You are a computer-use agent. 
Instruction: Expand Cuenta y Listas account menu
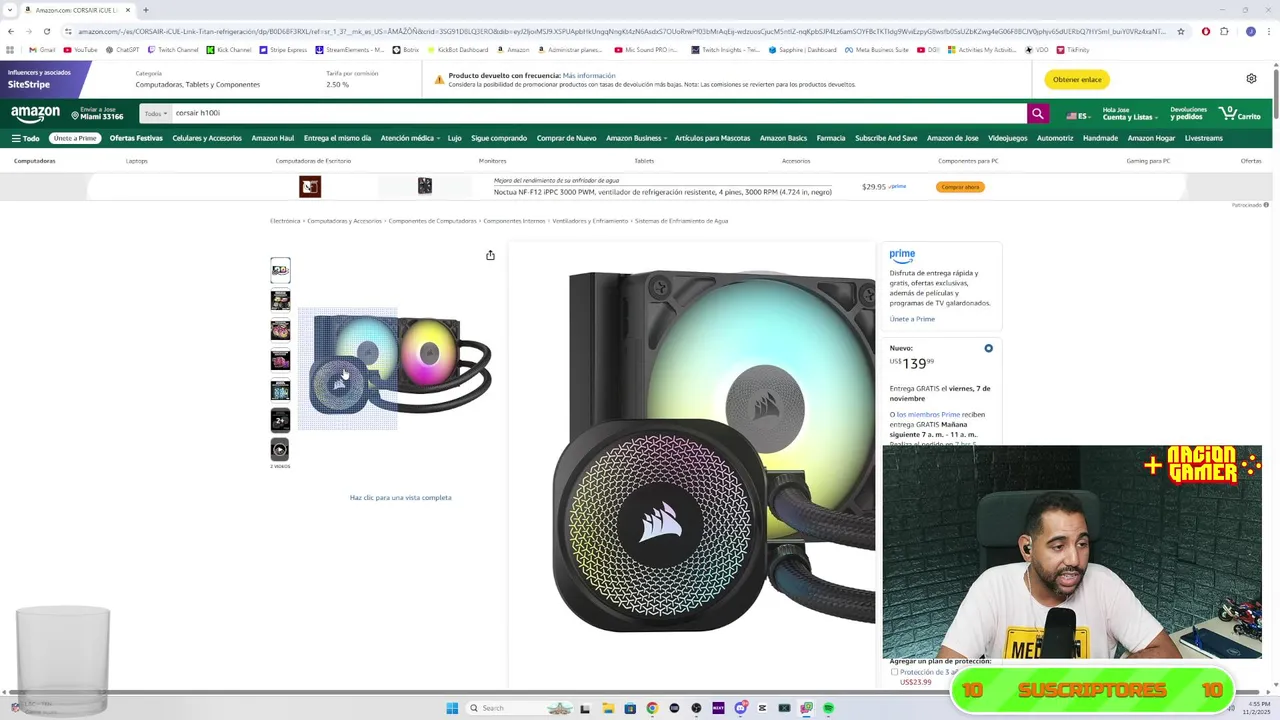[1131, 114]
